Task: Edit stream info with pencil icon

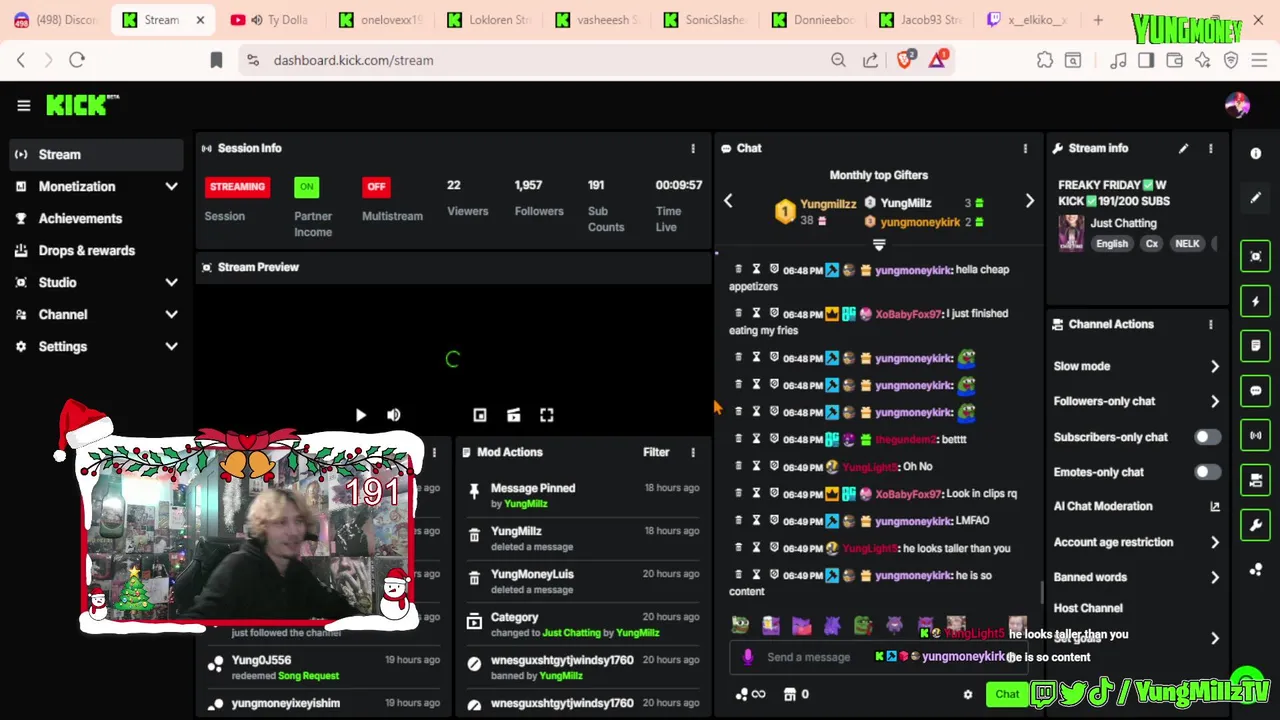Action: point(1183,148)
